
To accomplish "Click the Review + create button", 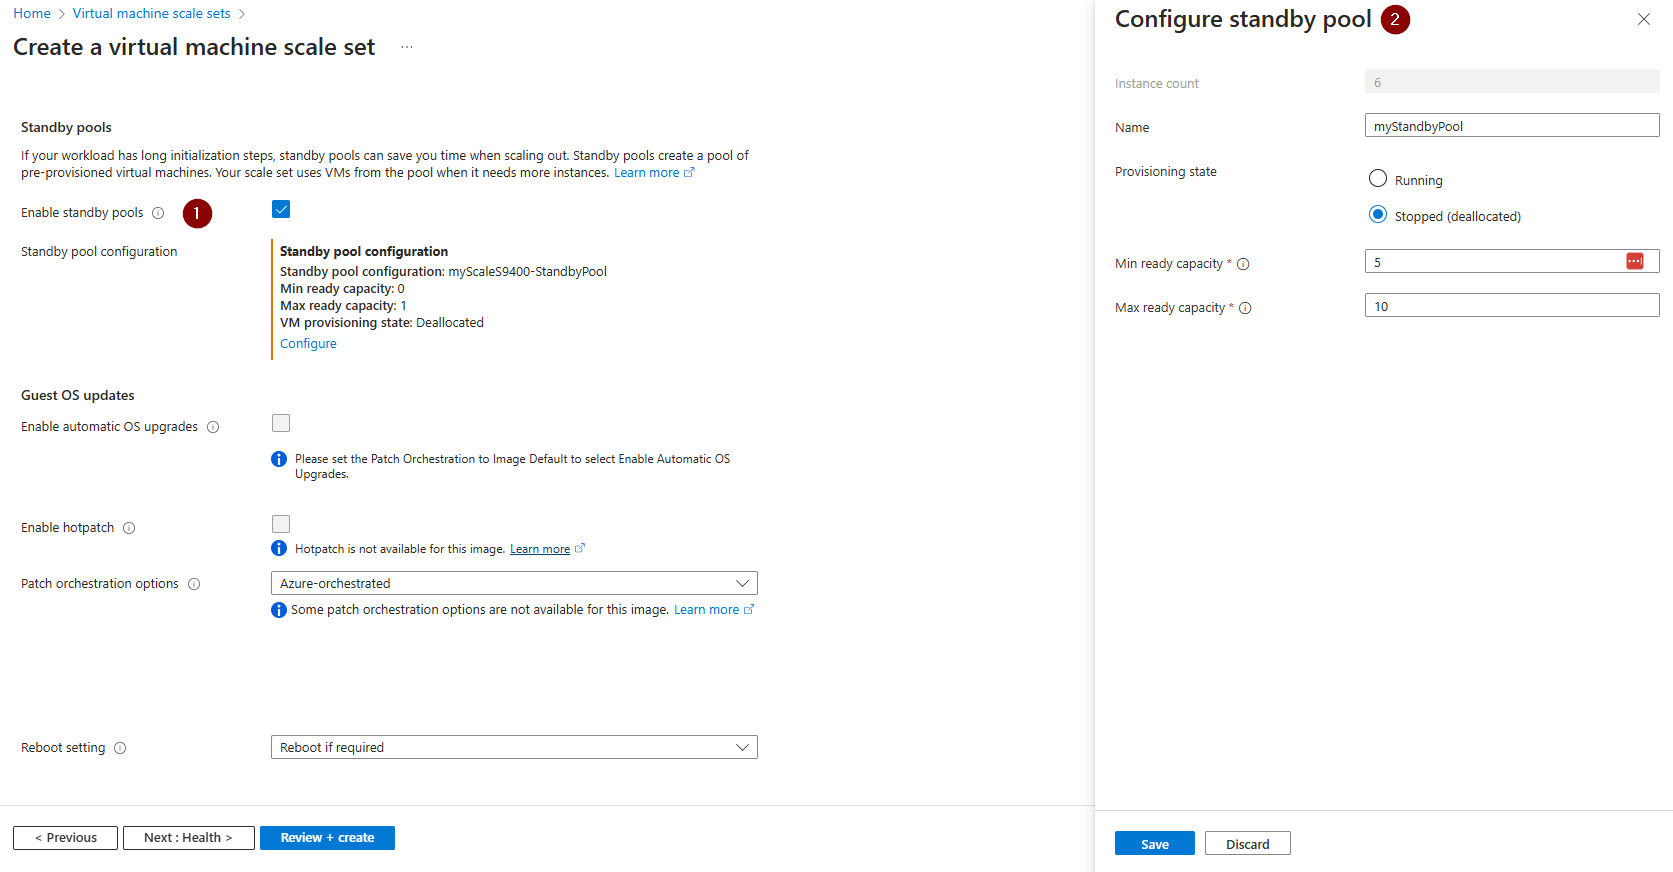I will tap(327, 837).
